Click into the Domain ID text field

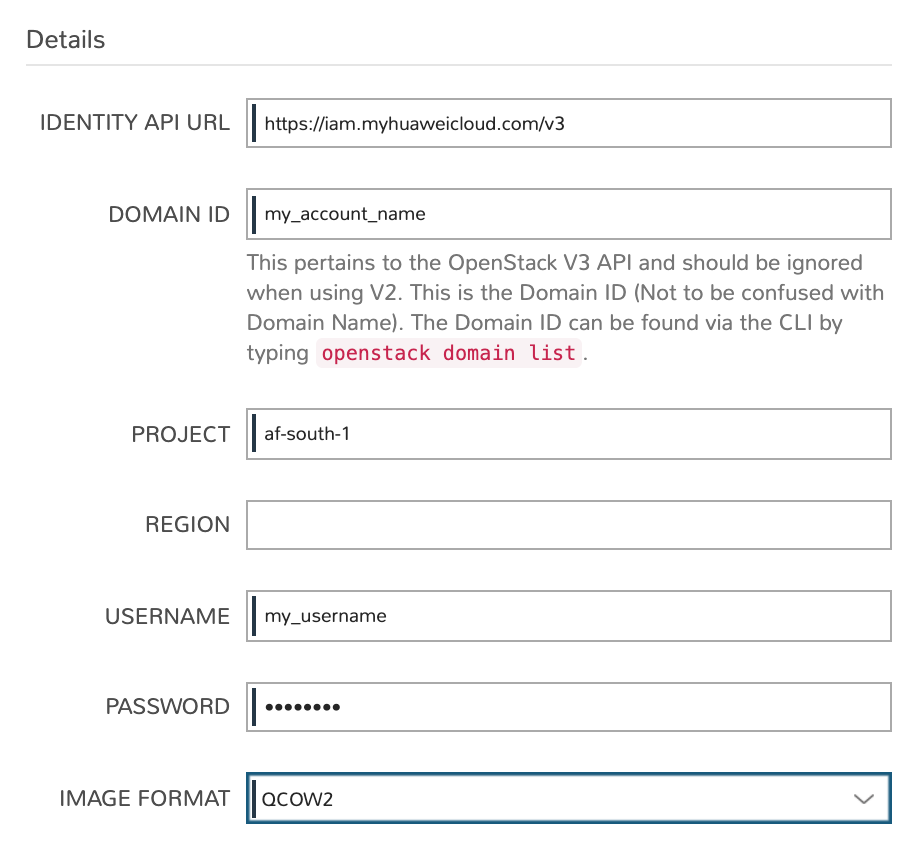(x=568, y=214)
